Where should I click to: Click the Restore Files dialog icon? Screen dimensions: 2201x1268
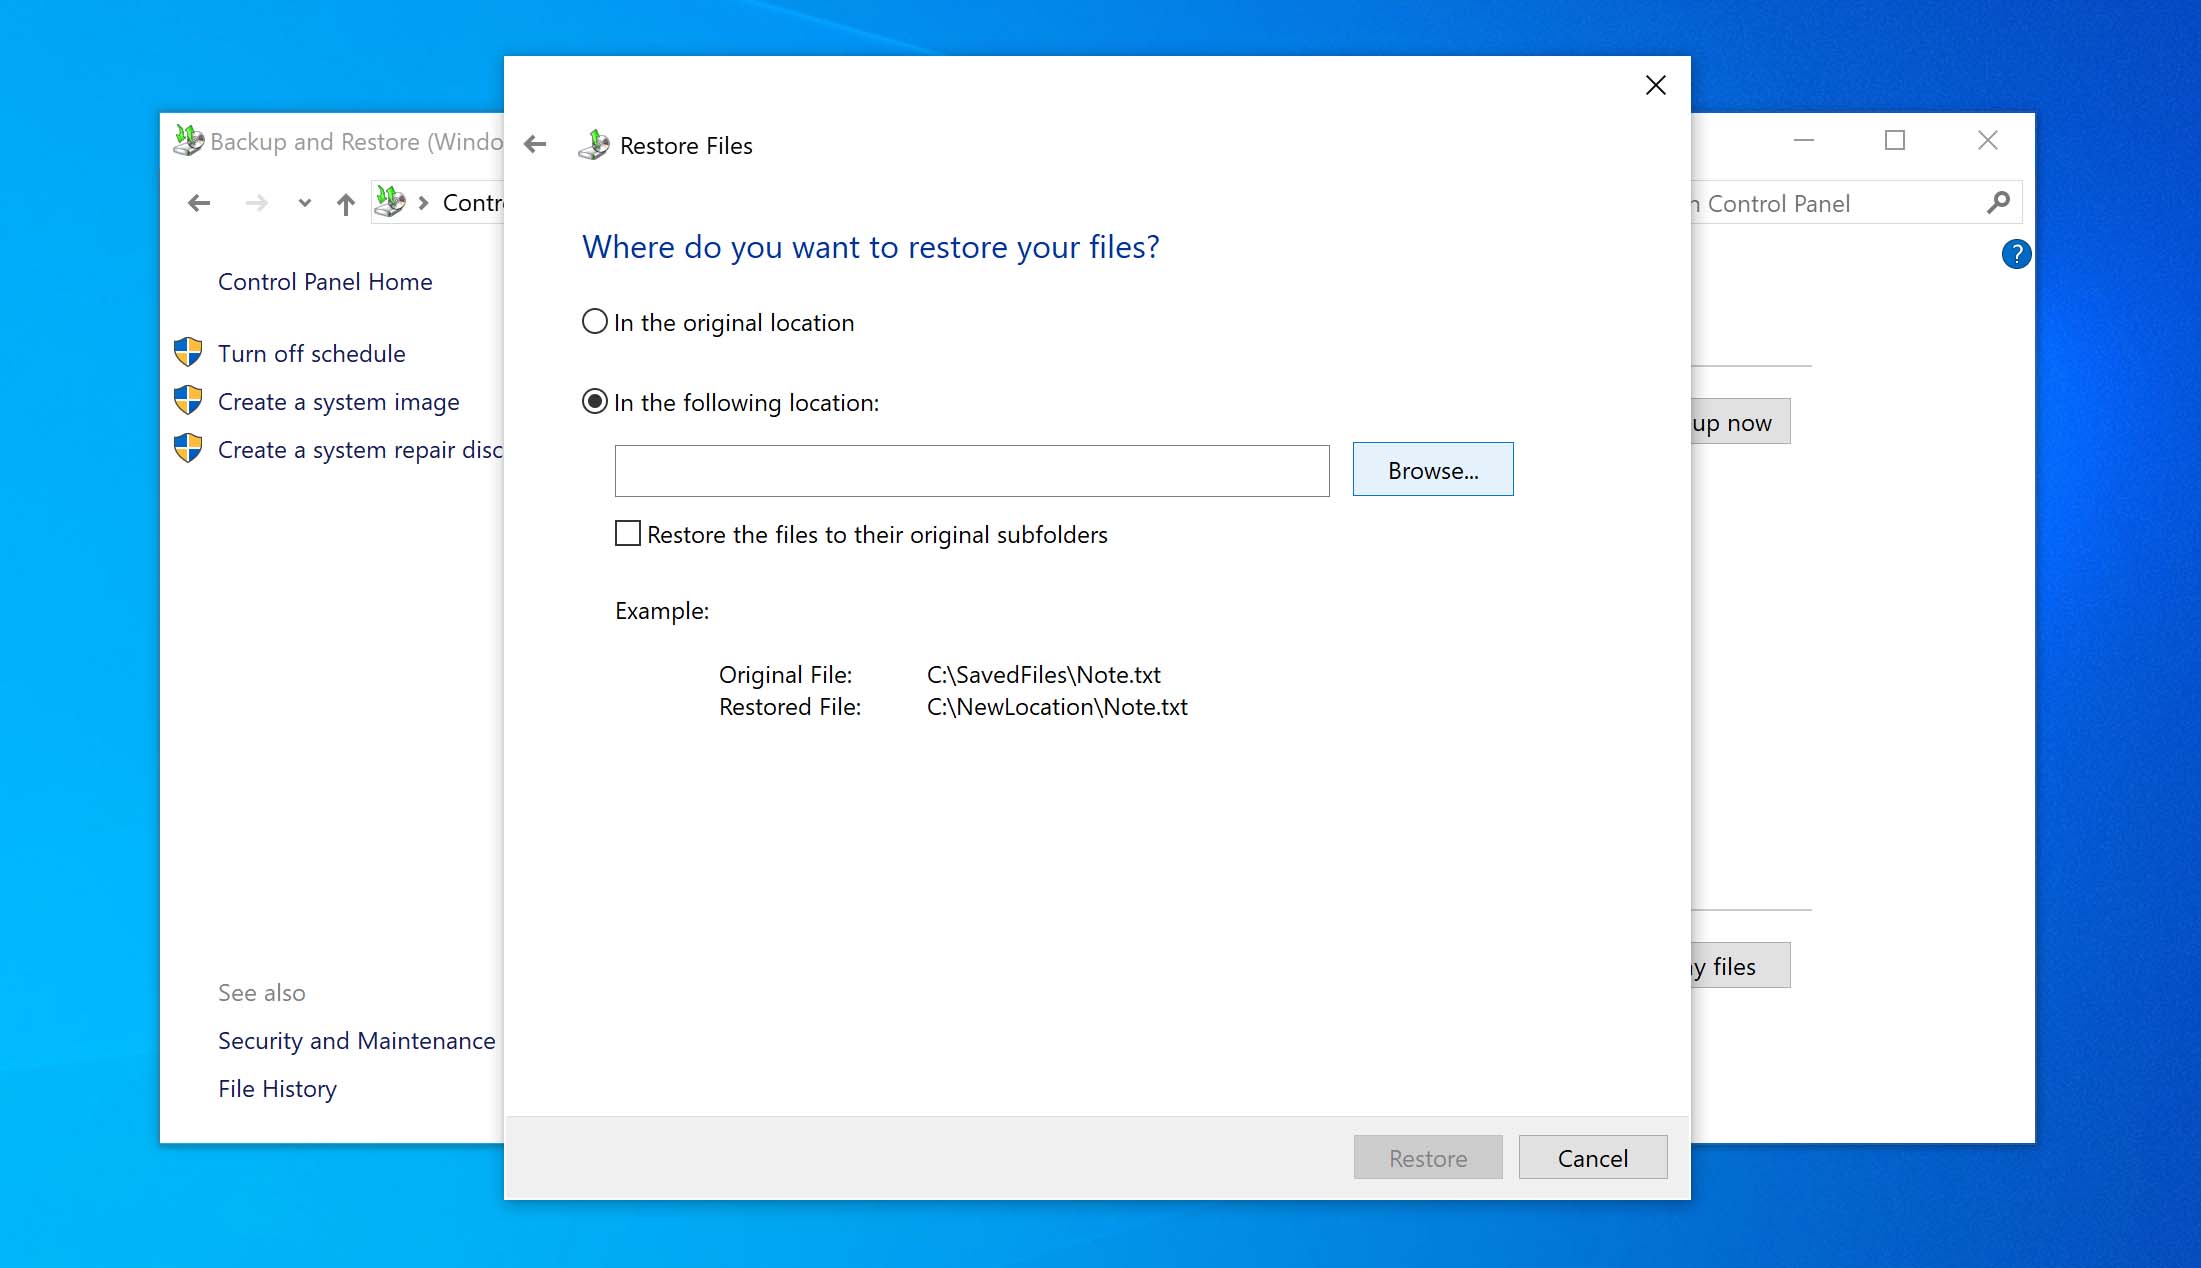(x=596, y=144)
